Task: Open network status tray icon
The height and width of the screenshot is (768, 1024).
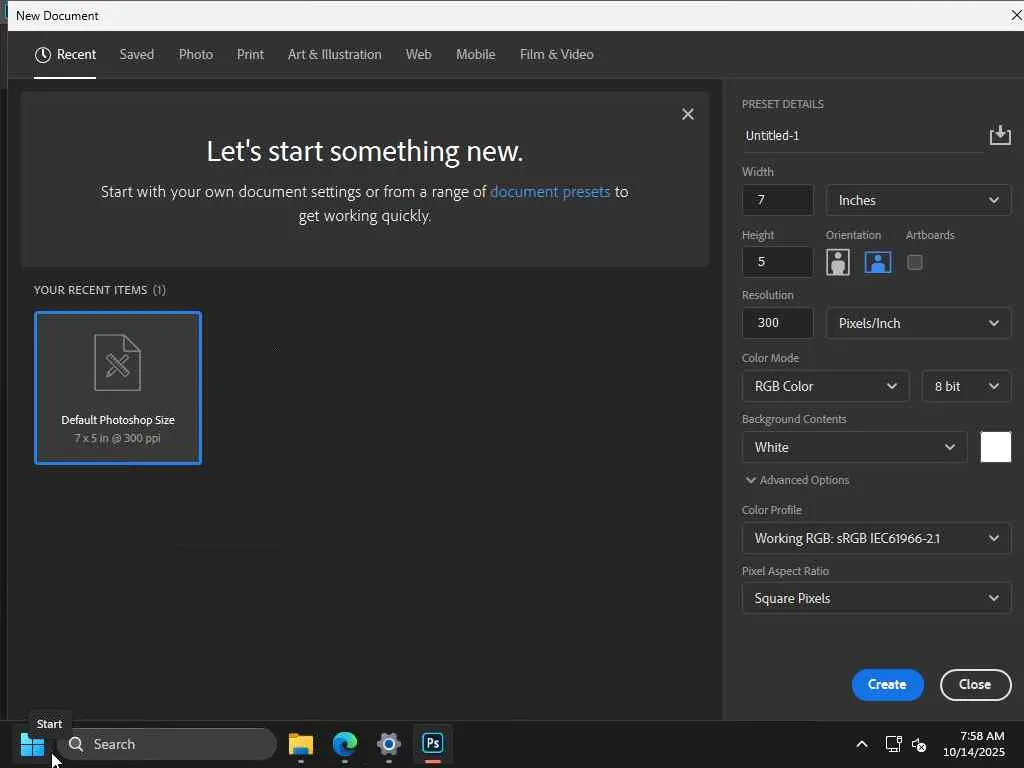Action: coord(893,744)
